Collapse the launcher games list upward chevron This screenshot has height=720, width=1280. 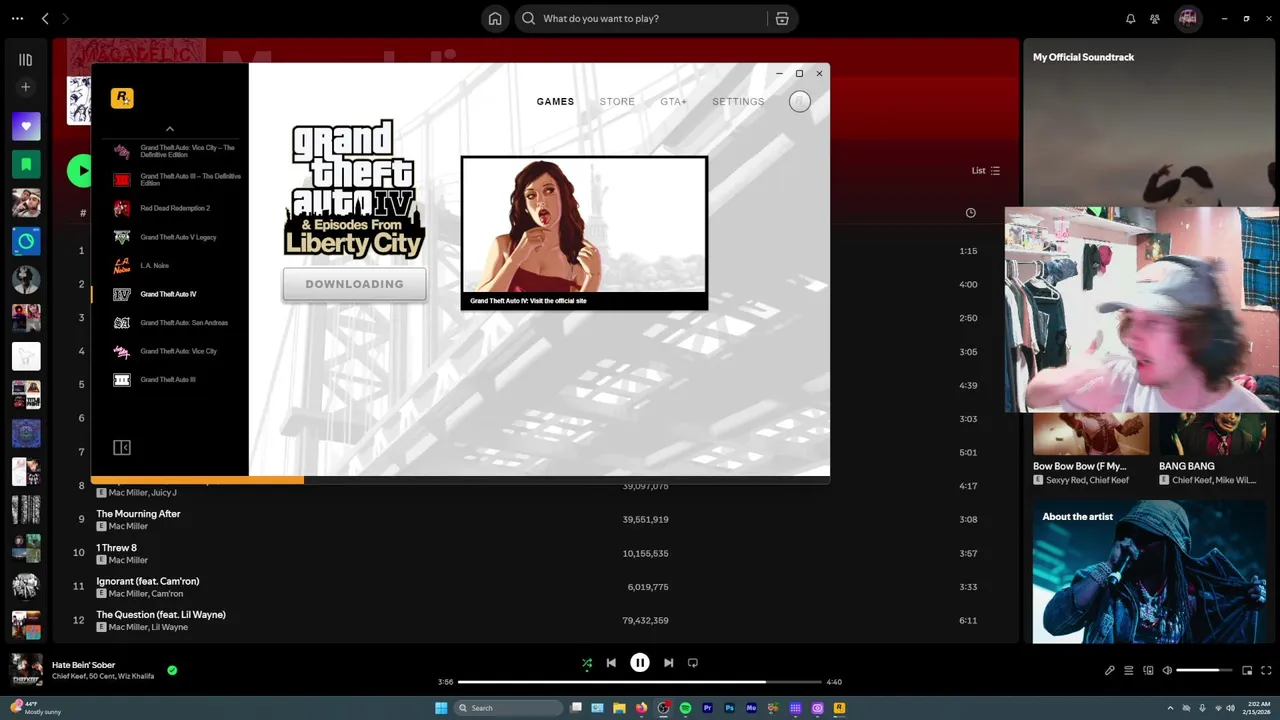(x=170, y=129)
